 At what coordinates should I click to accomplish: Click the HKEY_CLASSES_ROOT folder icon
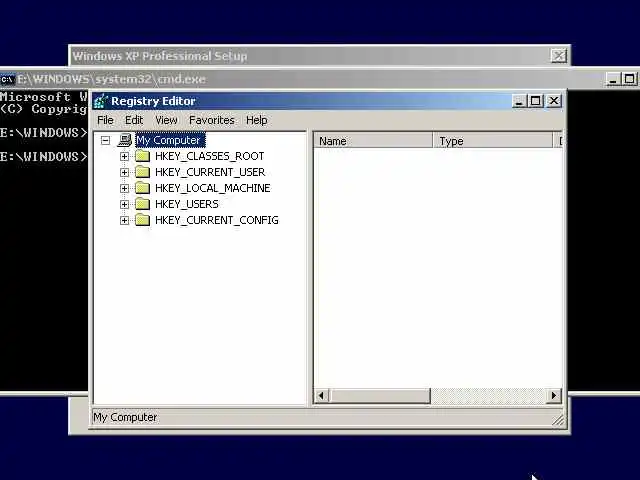click(x=142, y=156)
